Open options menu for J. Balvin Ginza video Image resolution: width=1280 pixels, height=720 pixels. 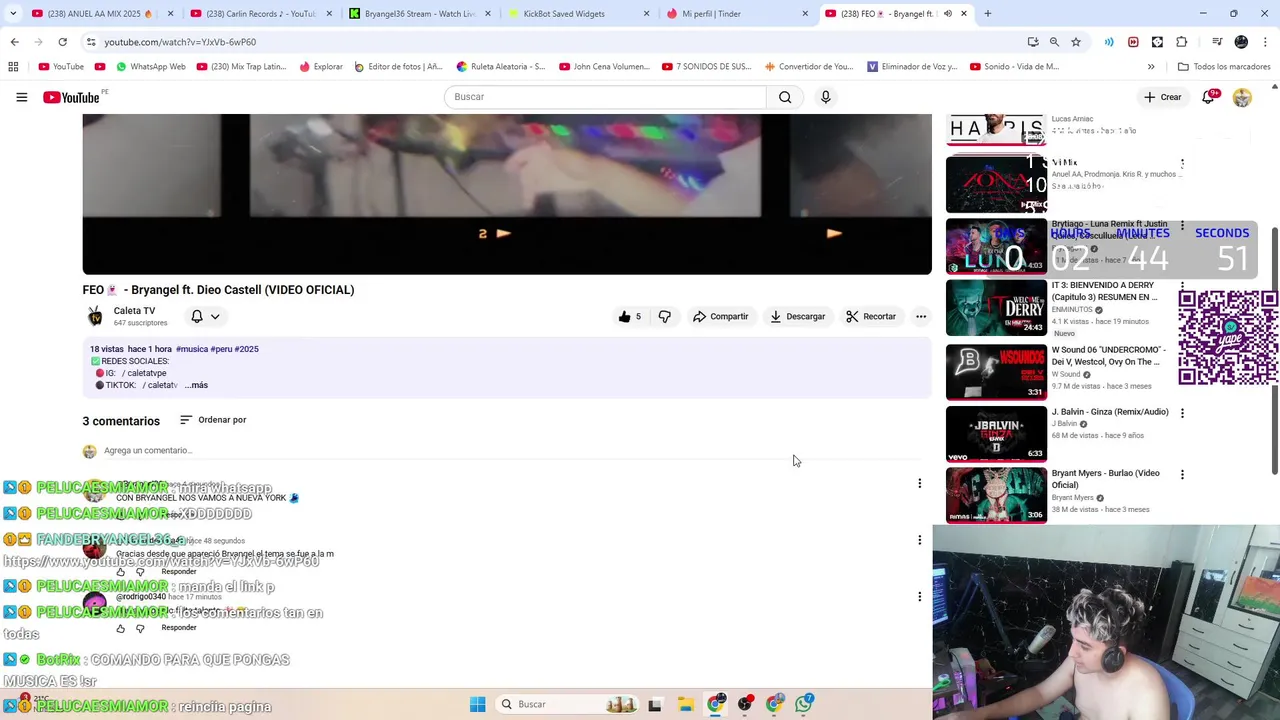1182,413
